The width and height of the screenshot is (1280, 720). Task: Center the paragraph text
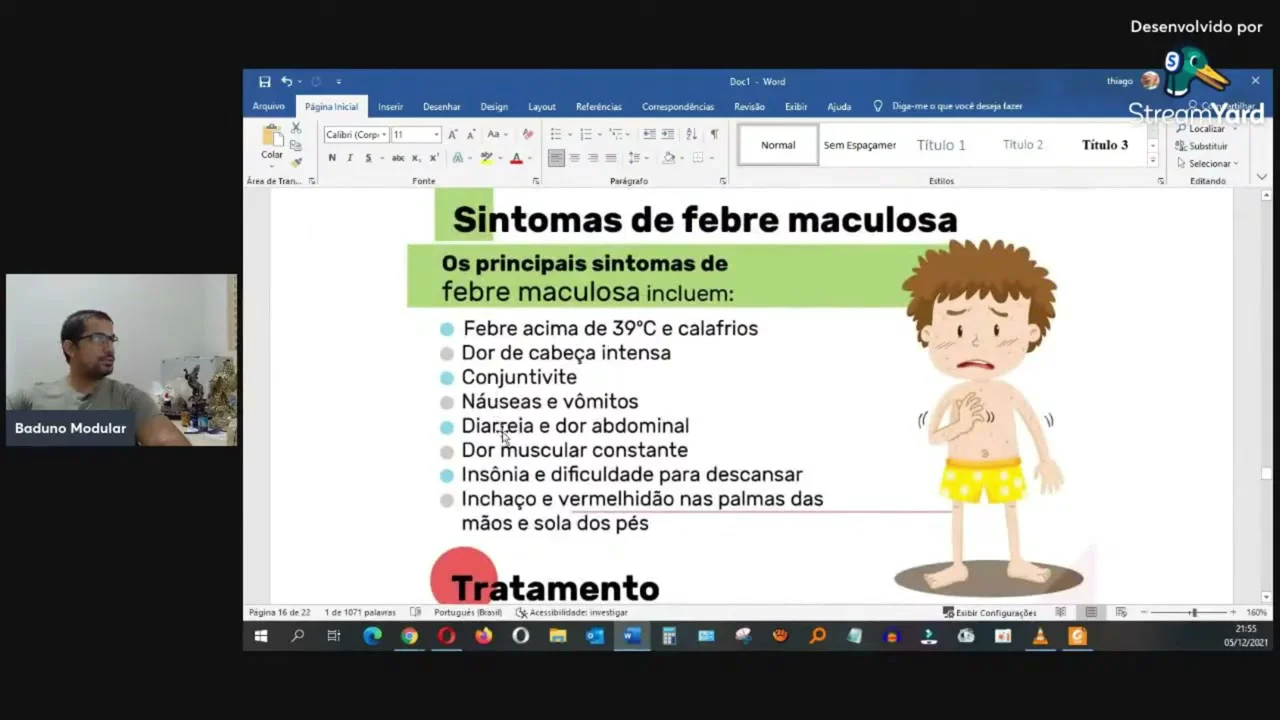(575, 158)
